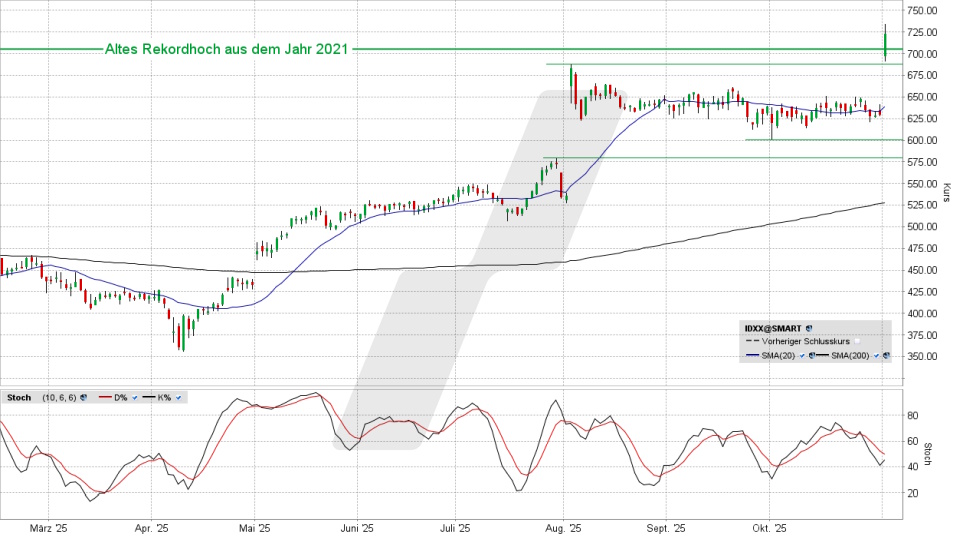The height and width of the screenshot is (540, 960).
Task: Uncheck the SMA(200) checkbox
Action: (876, 356)
